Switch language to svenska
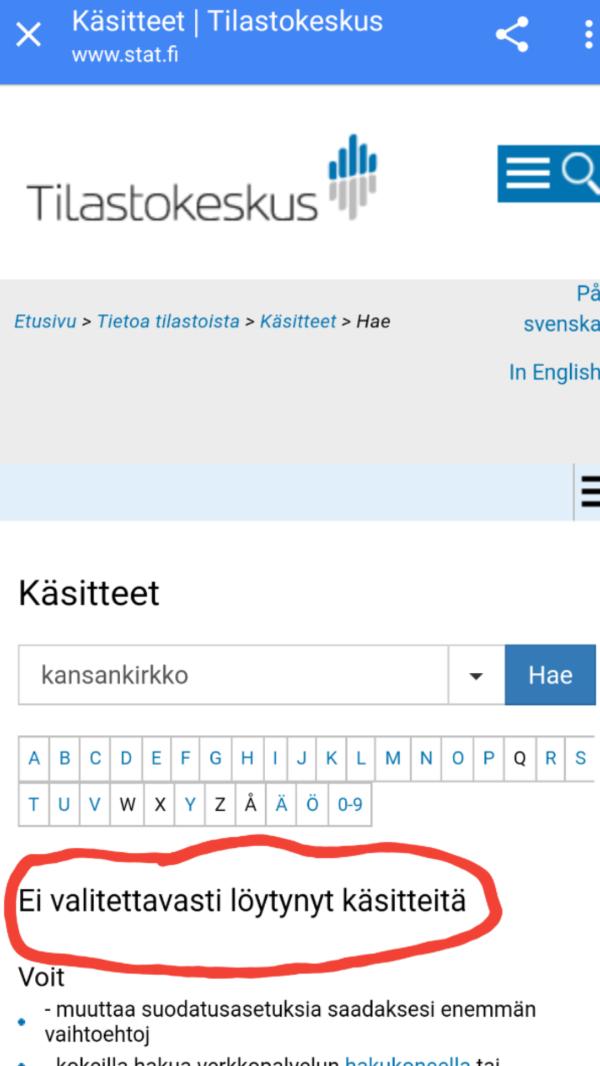600x1066 pixels. pos(560,325)
